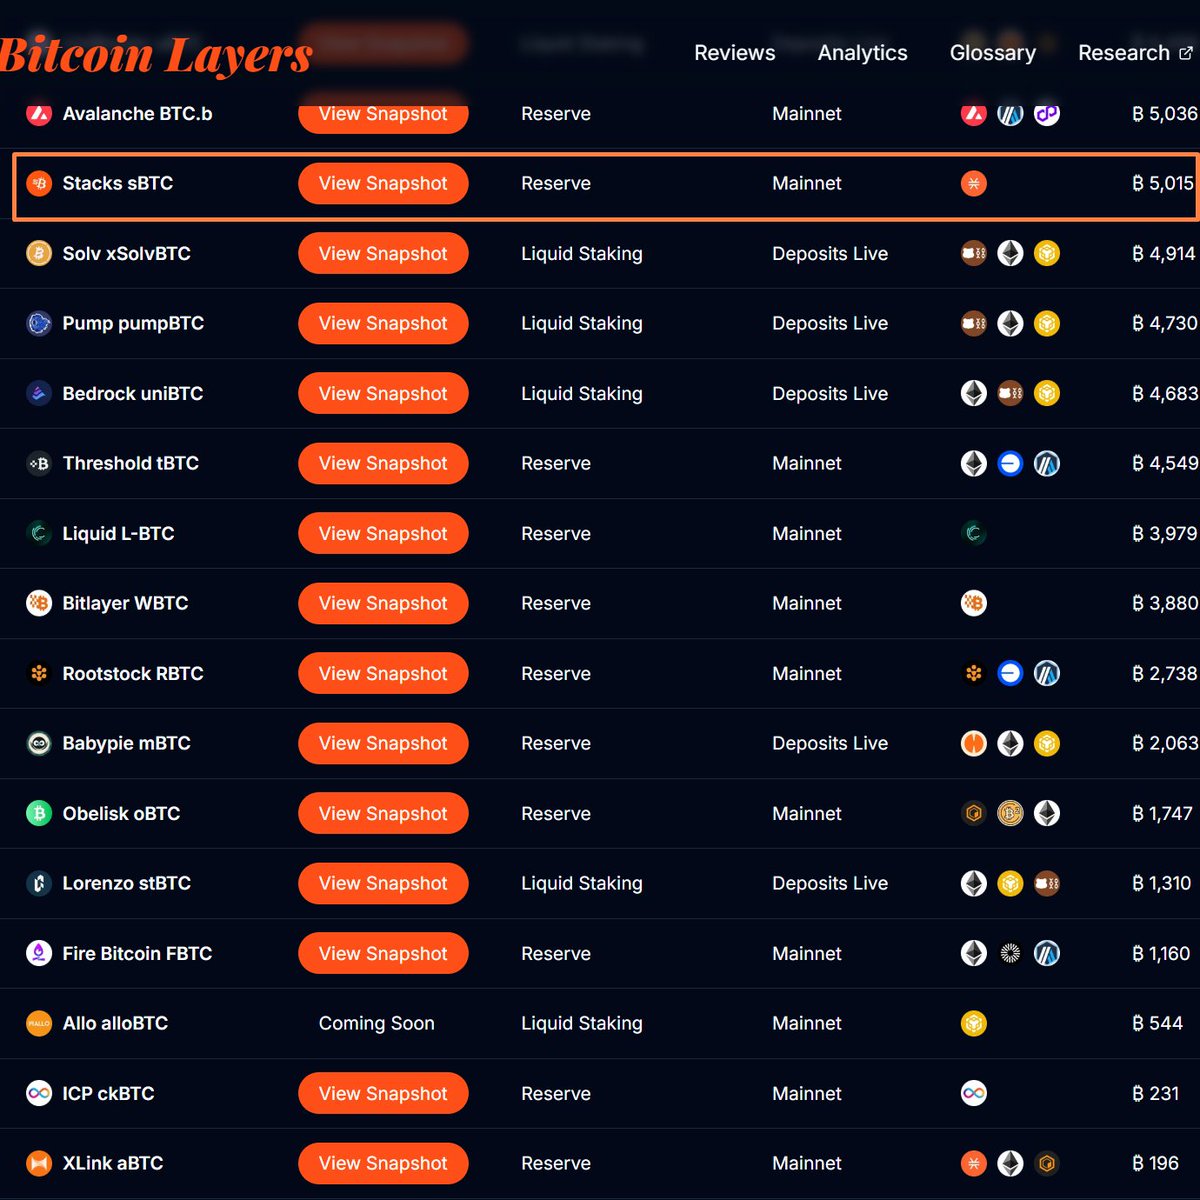1200x1200 pixels.
Task: Click the Polygon icon in Avalanche BTC.b row
Action: 1047,114
